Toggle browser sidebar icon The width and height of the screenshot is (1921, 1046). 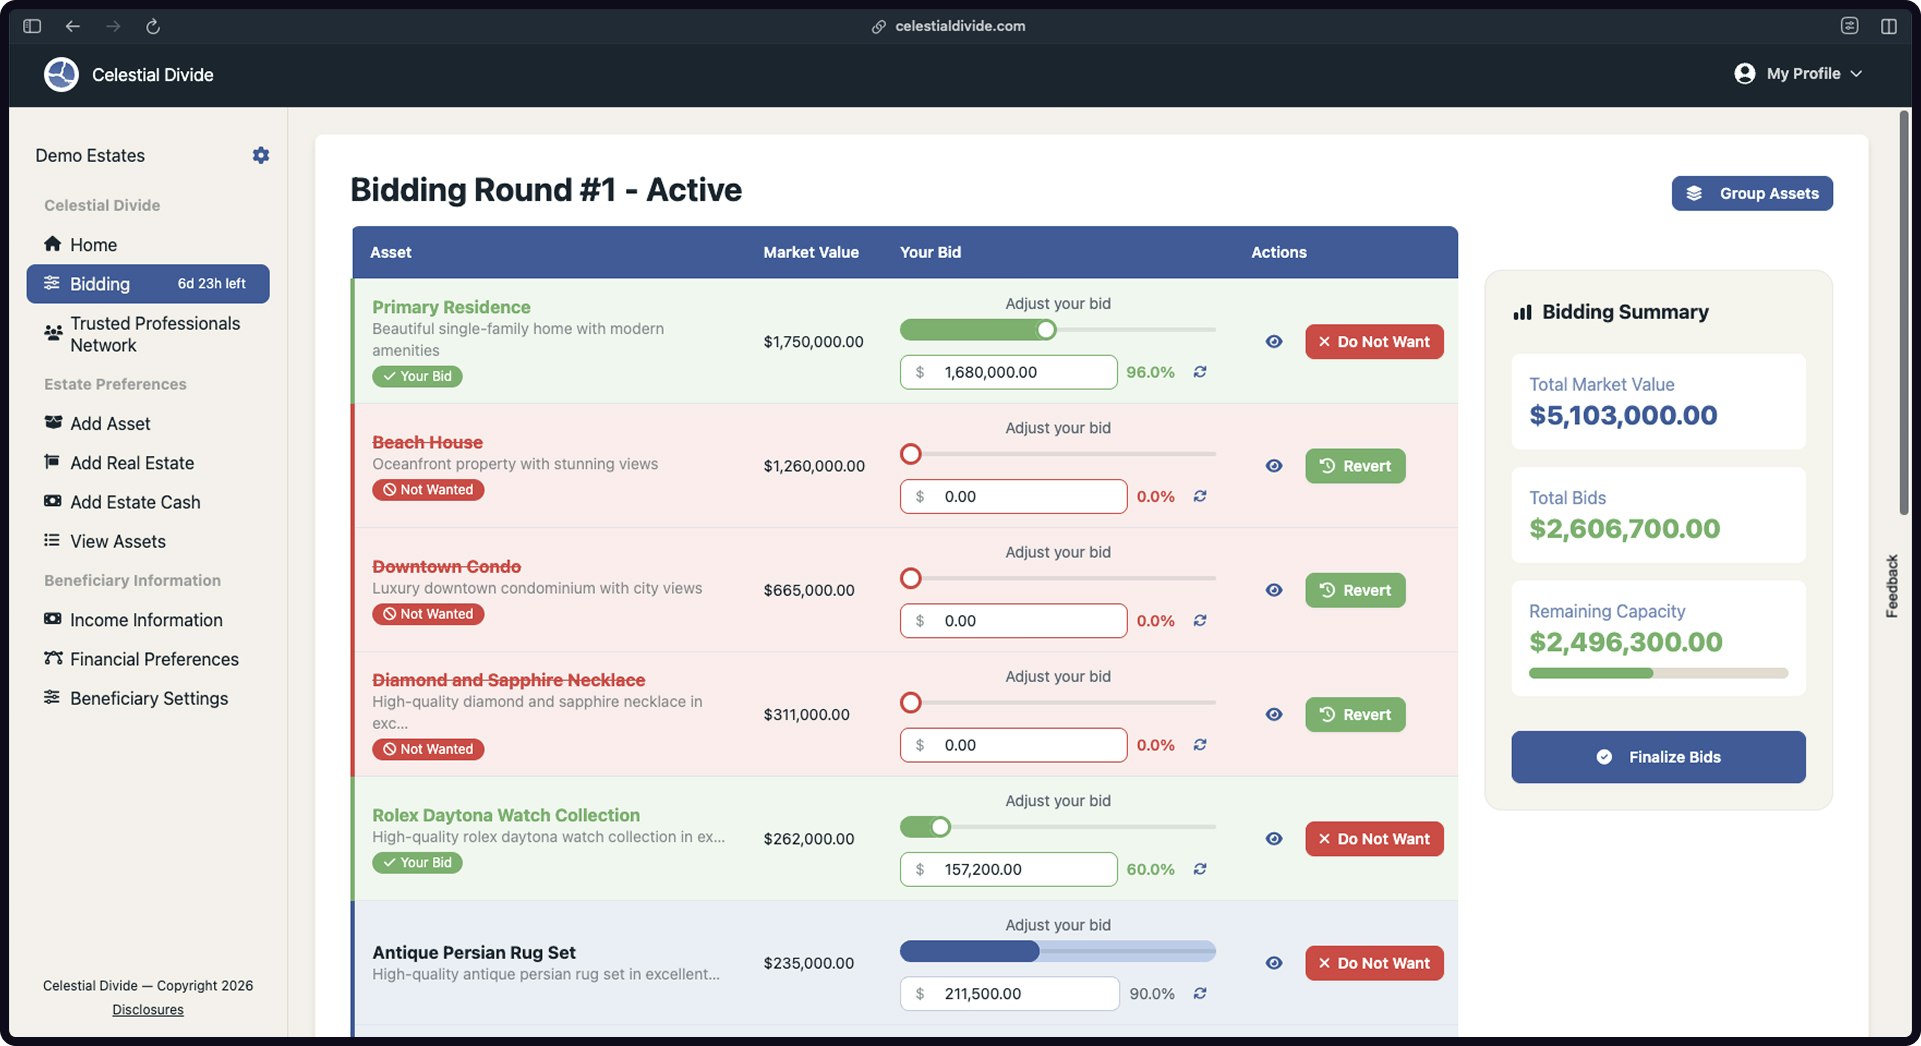pyautogui.click(x=32, y=26)
